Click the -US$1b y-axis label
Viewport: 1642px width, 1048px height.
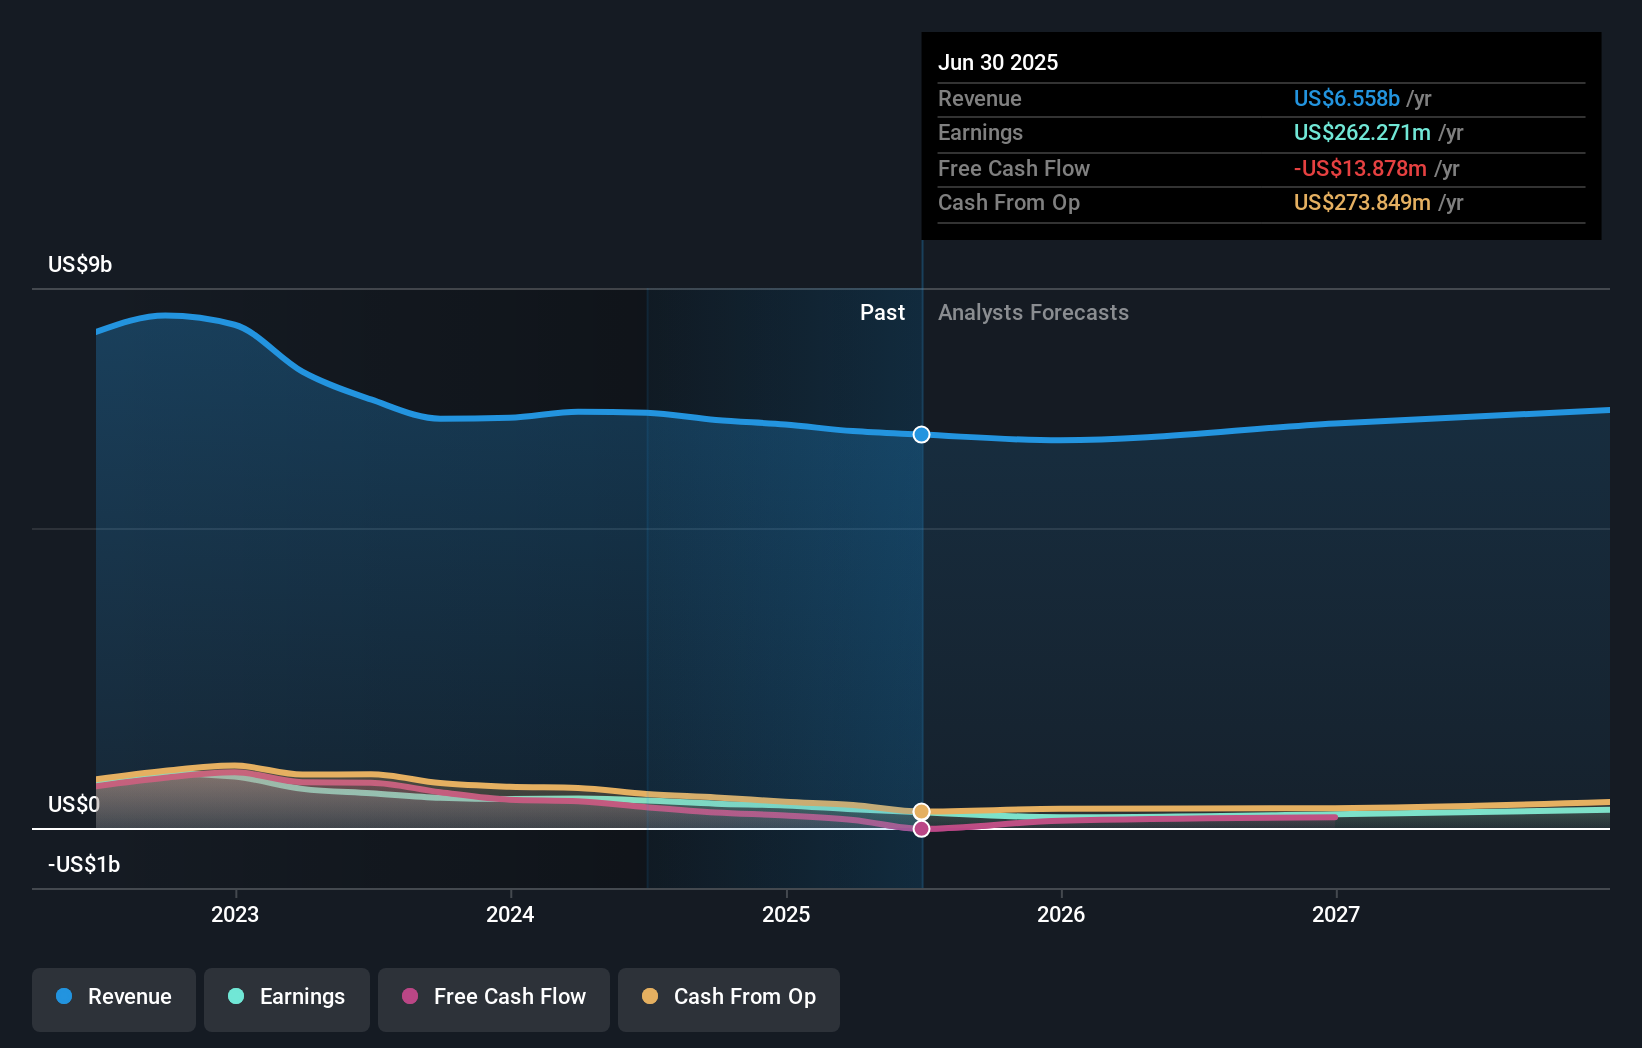[84, 864]
